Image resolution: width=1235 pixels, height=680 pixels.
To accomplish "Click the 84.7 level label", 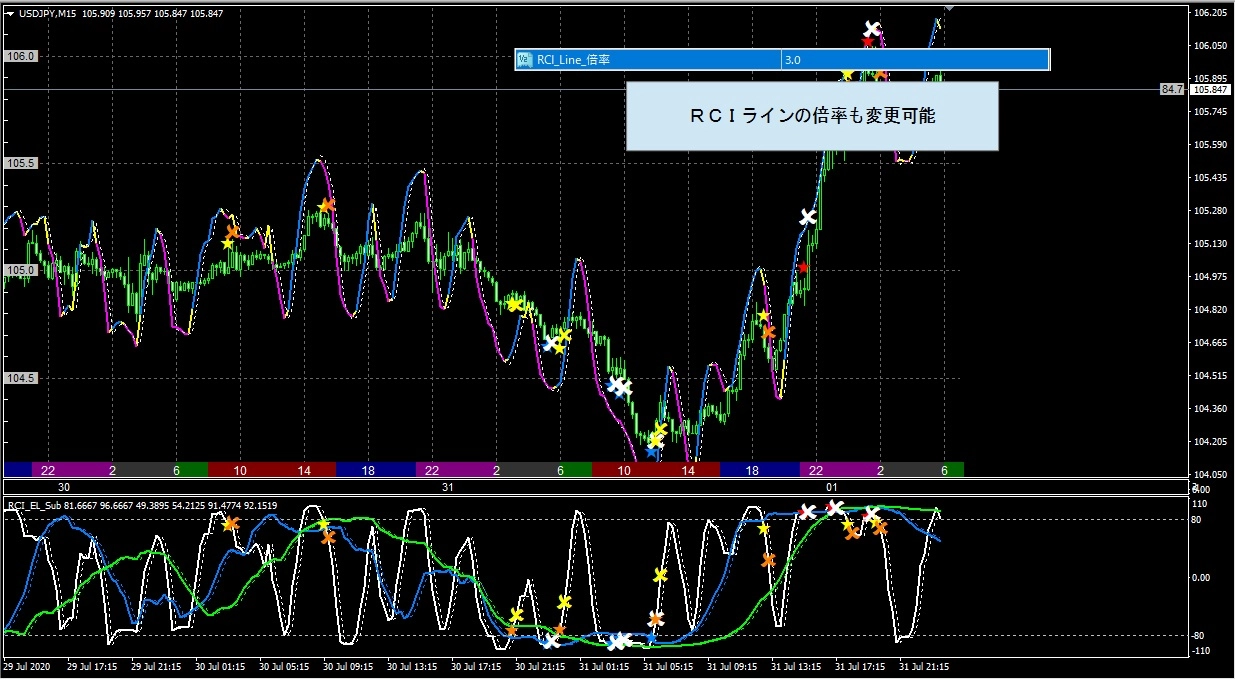I will click(1172, 90).
